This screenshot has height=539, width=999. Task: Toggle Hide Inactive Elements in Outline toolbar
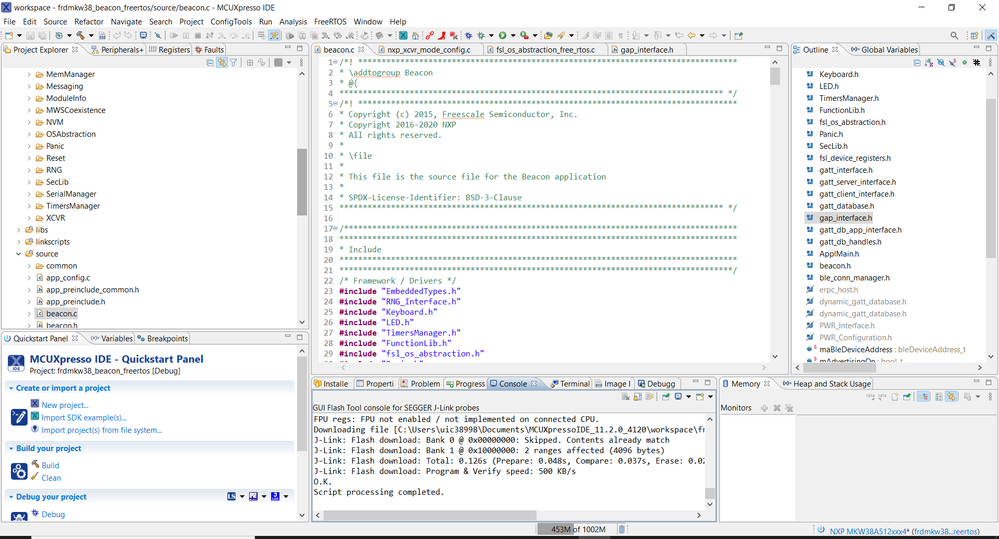pos(977,62)
